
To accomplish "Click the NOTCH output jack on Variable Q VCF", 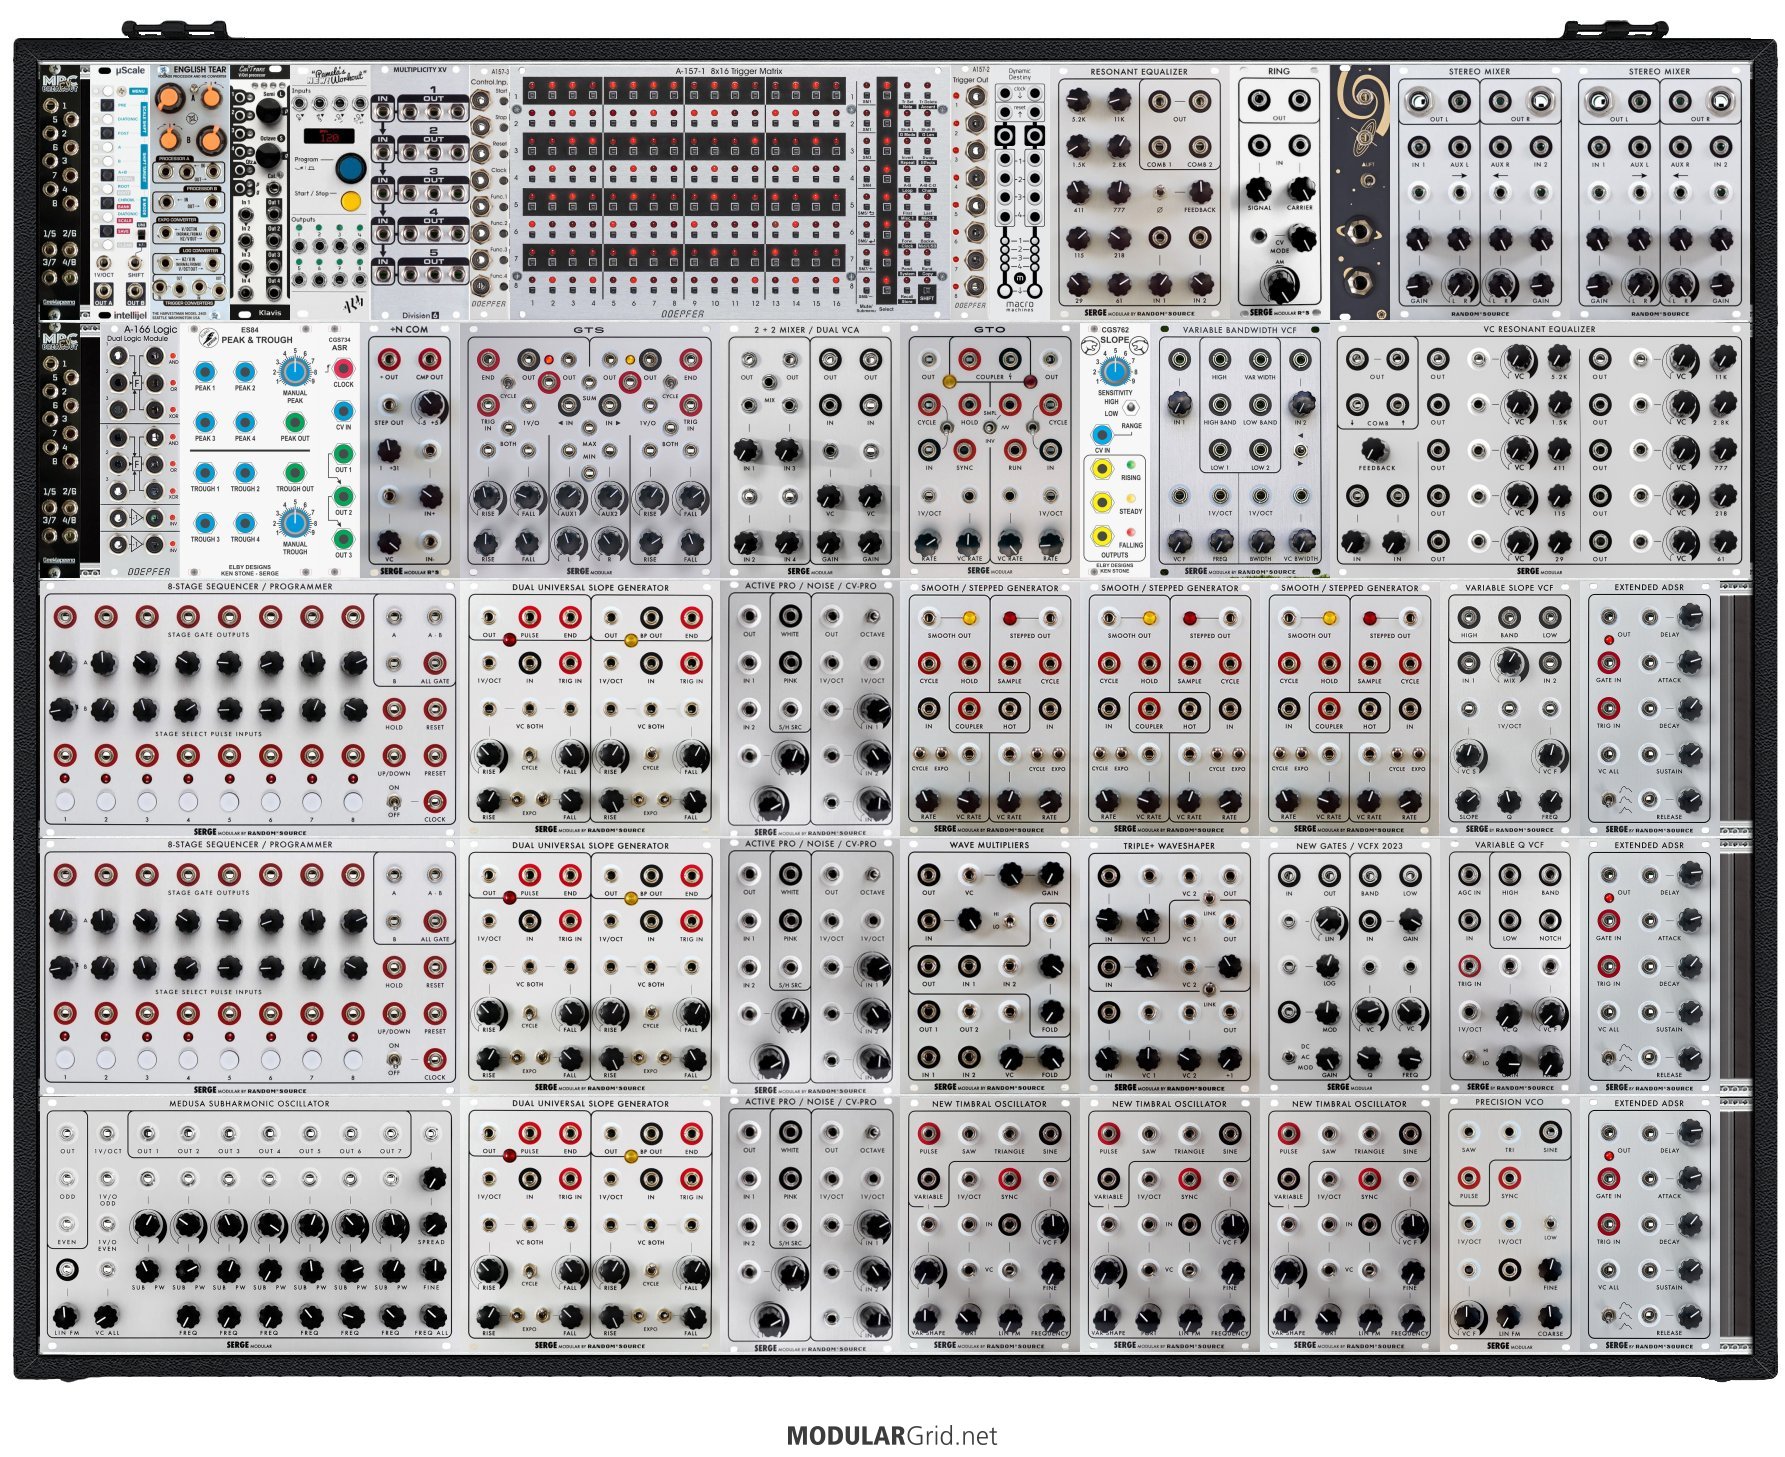I will (x=1550, y=920).
